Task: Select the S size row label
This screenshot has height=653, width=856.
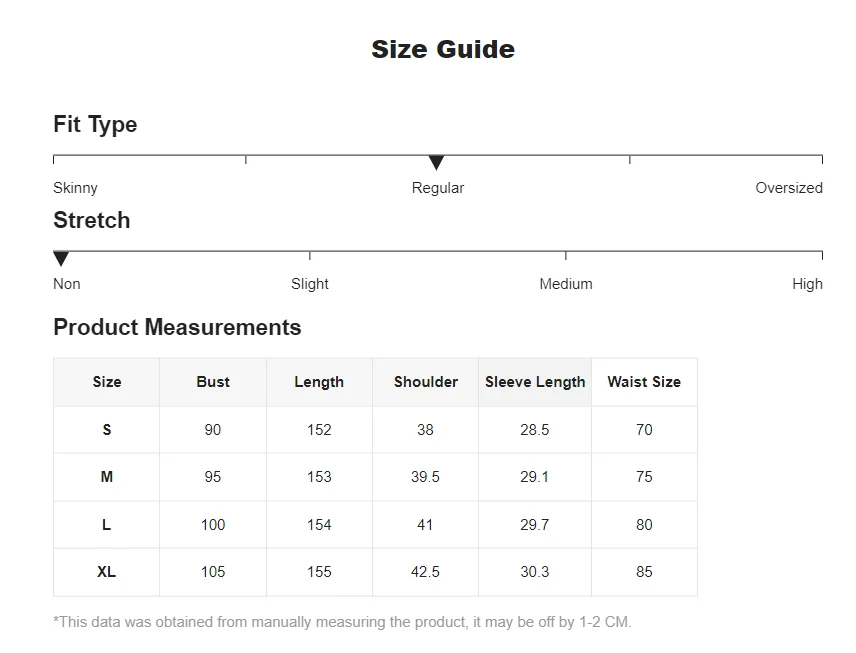Action: coord(107,430)
